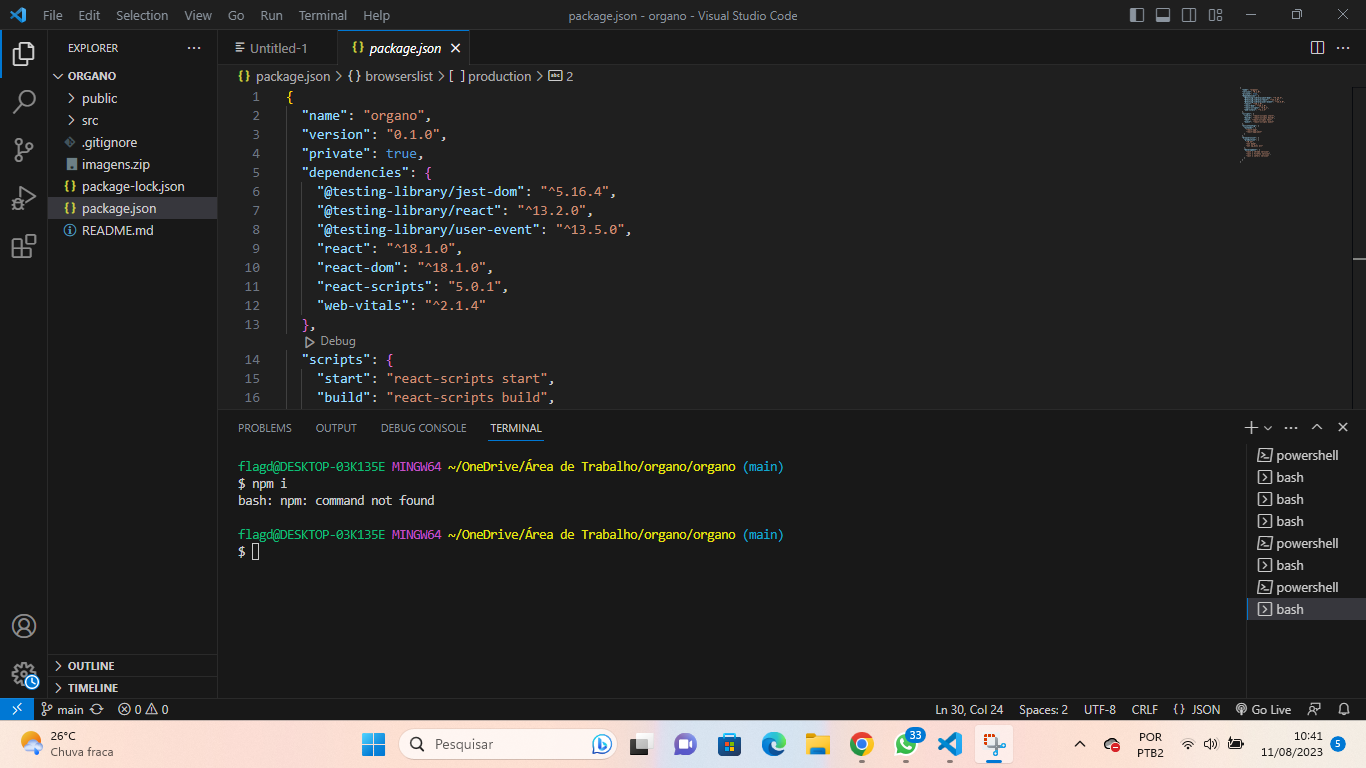Image resolution: width=1366 pixels, height=768 pixels.
Task: Click the Go Live button
Action: pyautogui.click(x=1263, y=709)
